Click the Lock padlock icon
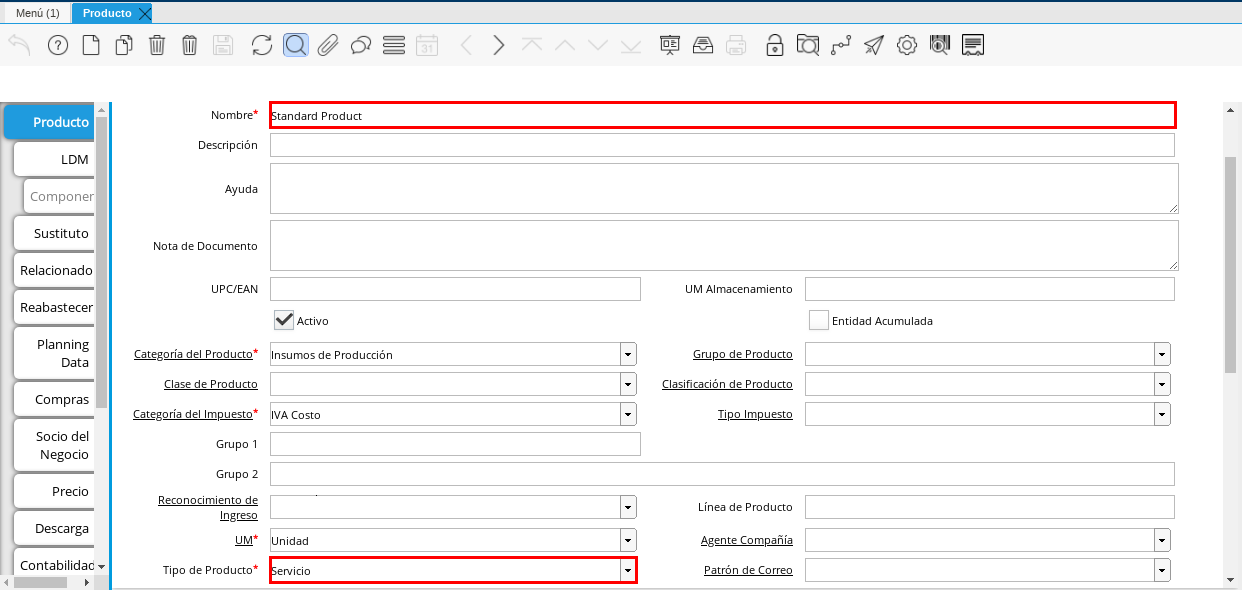Viewport: 1242px width, 590px height. (x=775, y=45)
